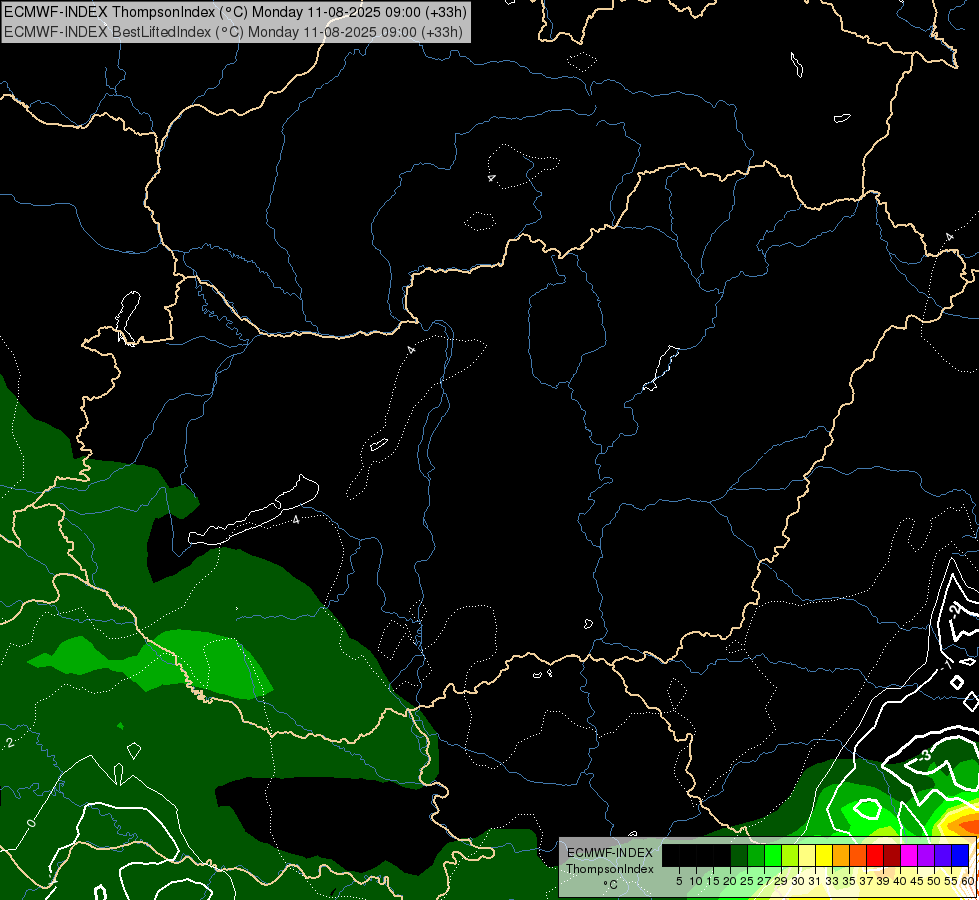Click the BestLiftedIndex title line

(234, 31)
